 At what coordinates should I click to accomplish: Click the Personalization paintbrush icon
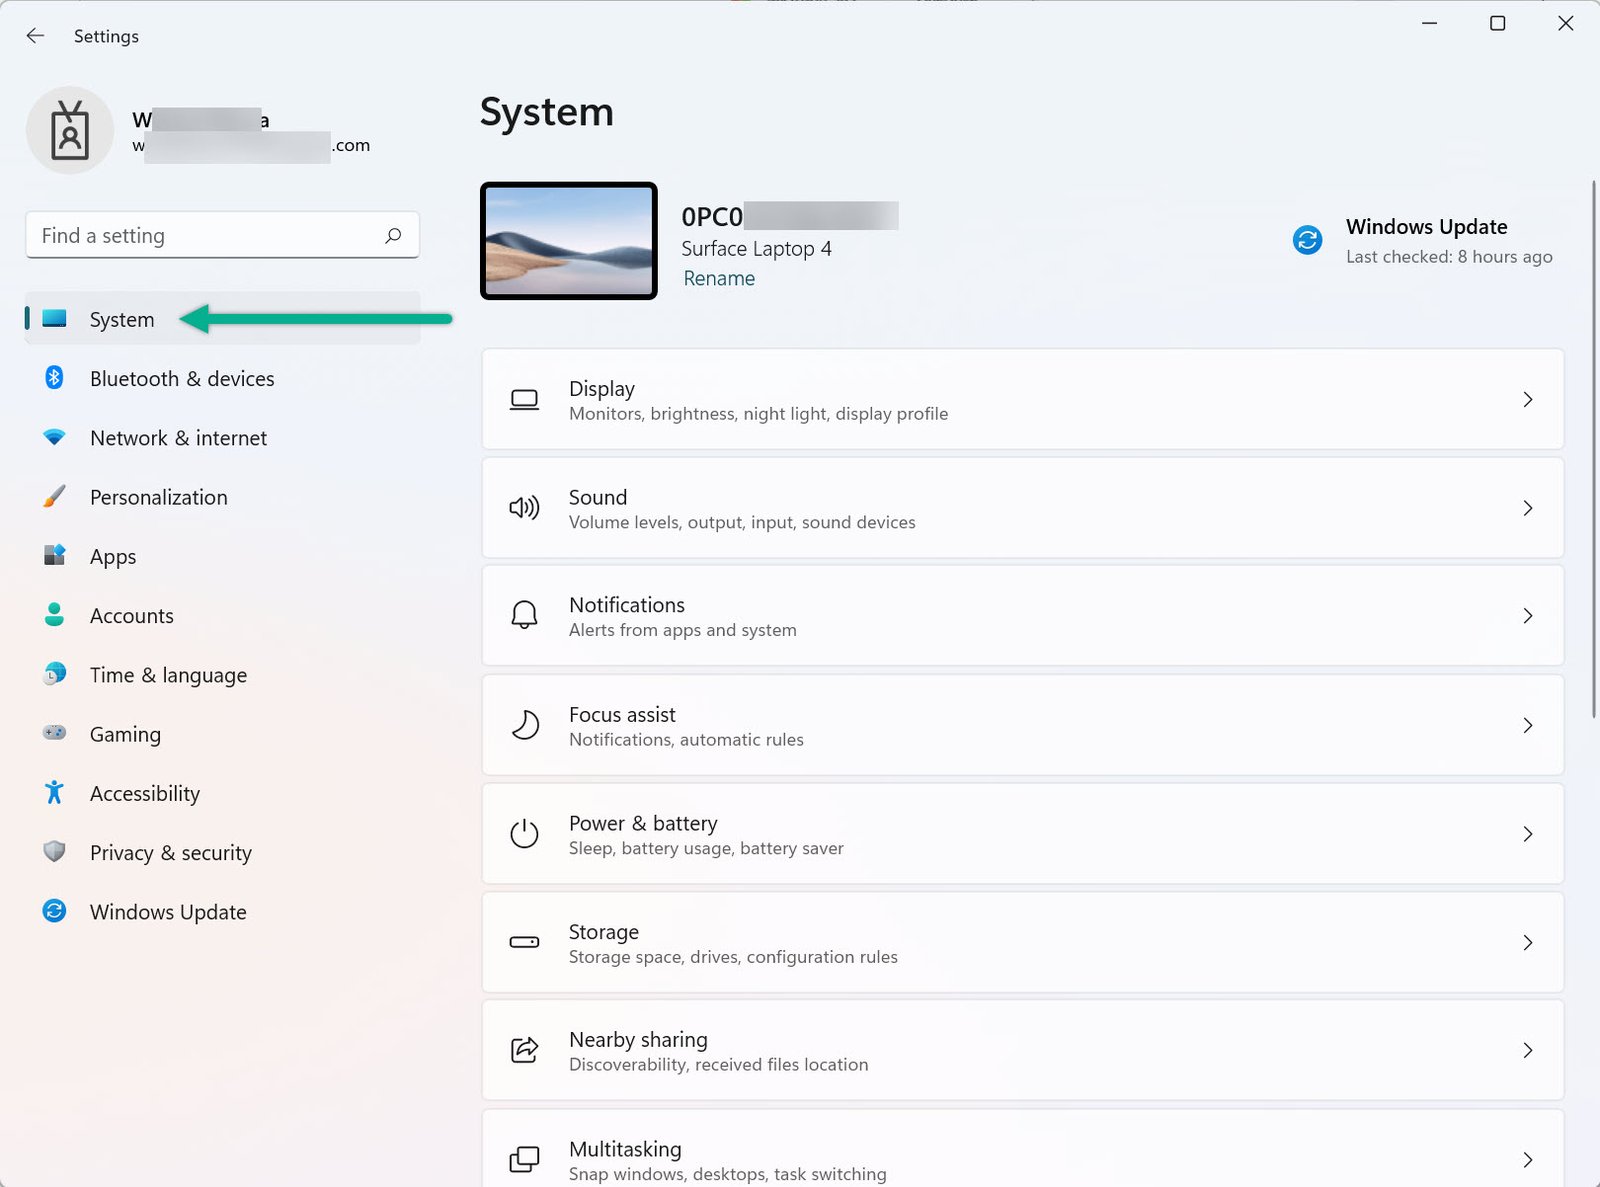pyautogui.click(x=54, y=496)
